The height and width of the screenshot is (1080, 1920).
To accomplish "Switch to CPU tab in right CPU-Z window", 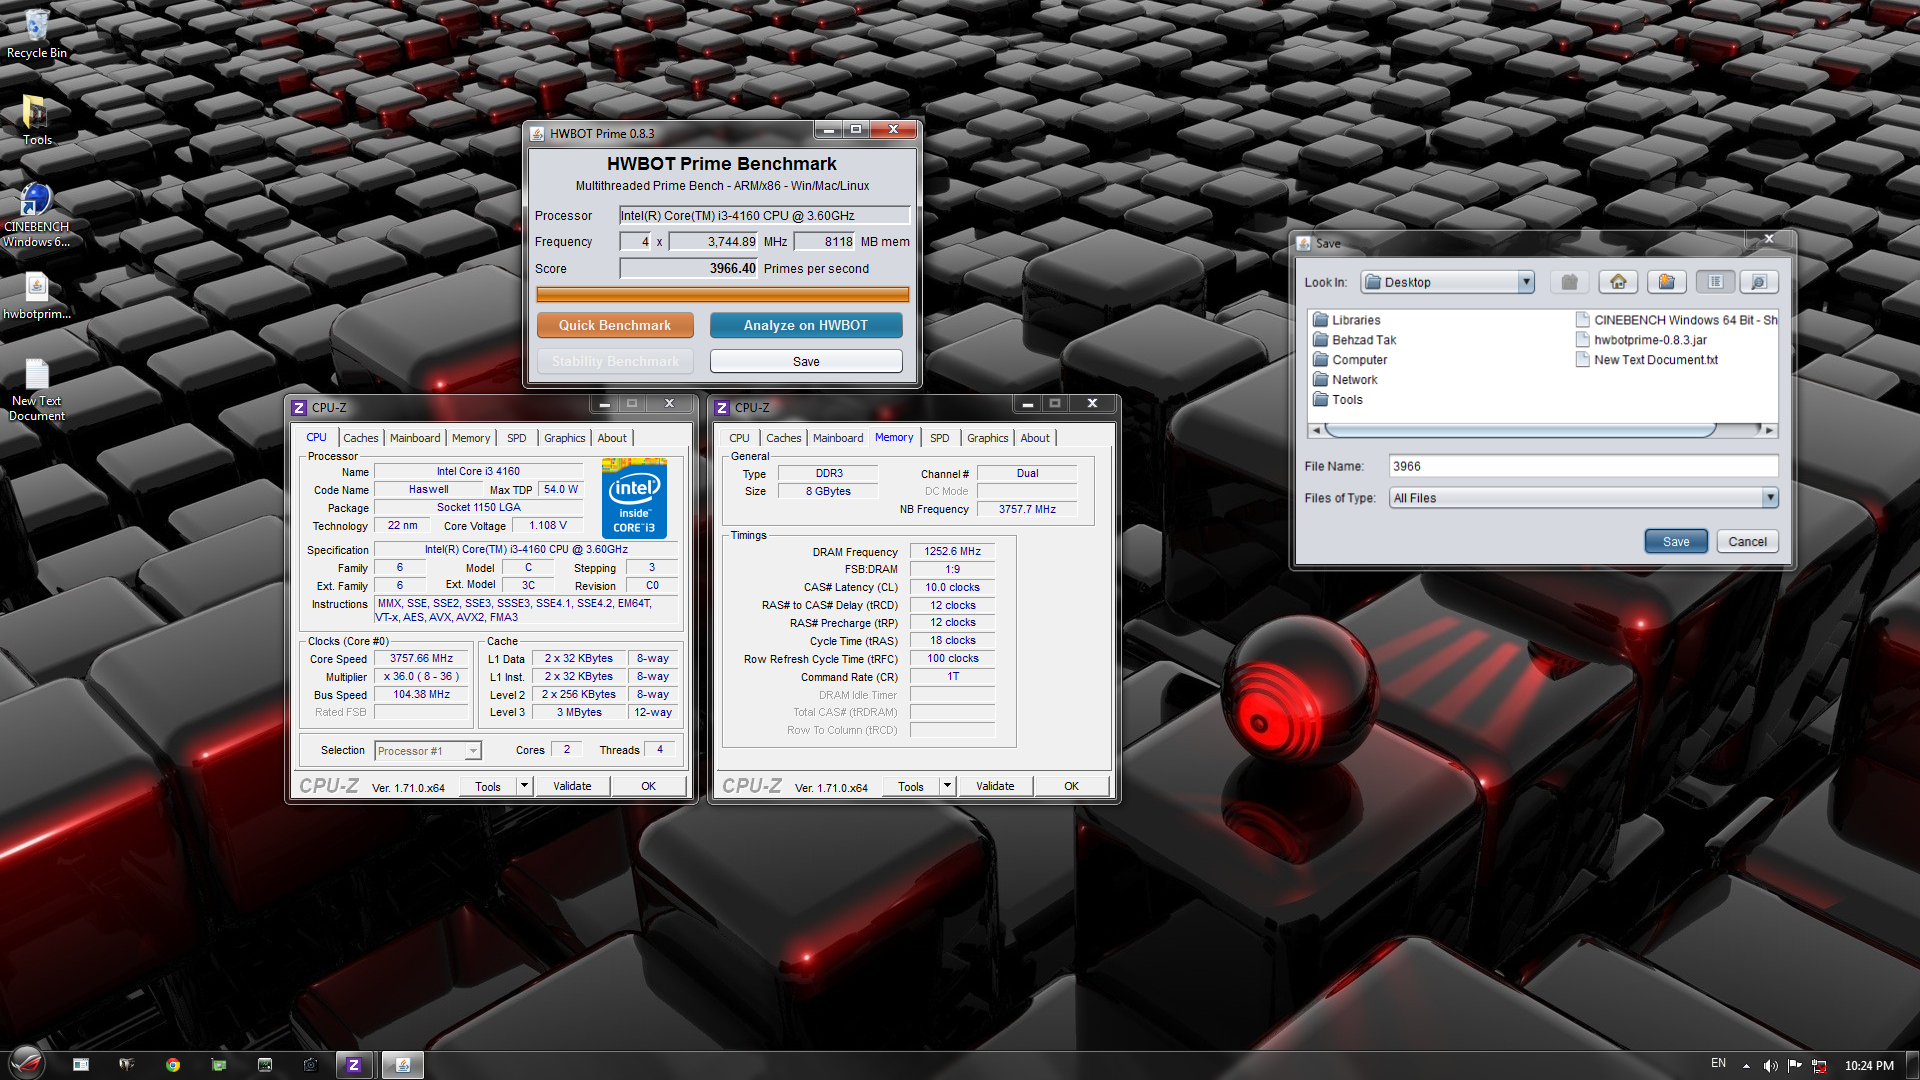I will point(739,438).
